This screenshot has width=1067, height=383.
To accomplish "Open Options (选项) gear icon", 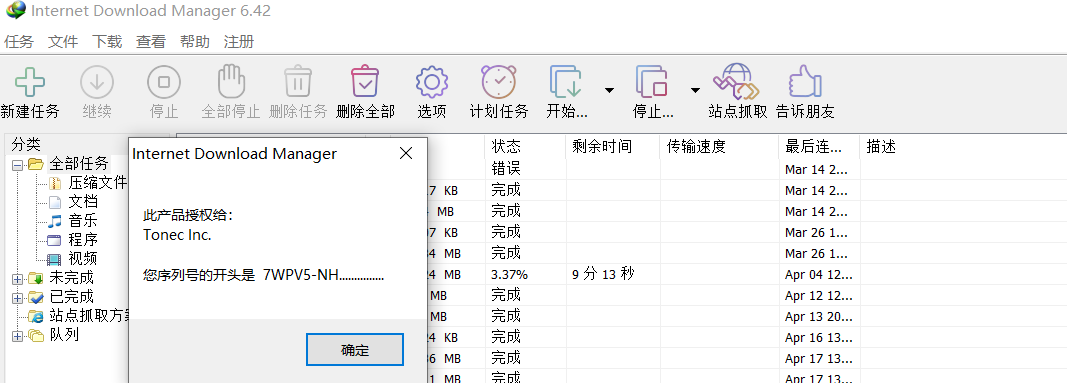I will (x=431, y=82).
